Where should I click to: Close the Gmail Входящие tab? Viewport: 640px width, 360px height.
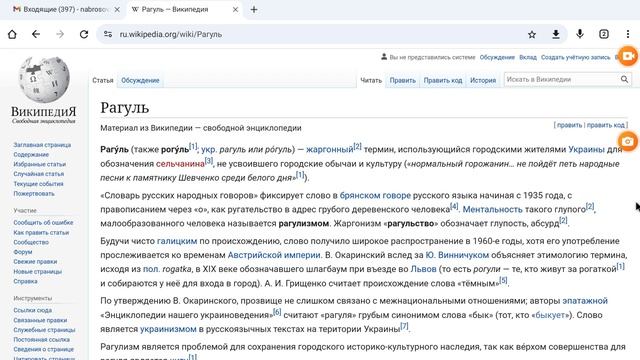pyautogui.click(x=117, y=9)
